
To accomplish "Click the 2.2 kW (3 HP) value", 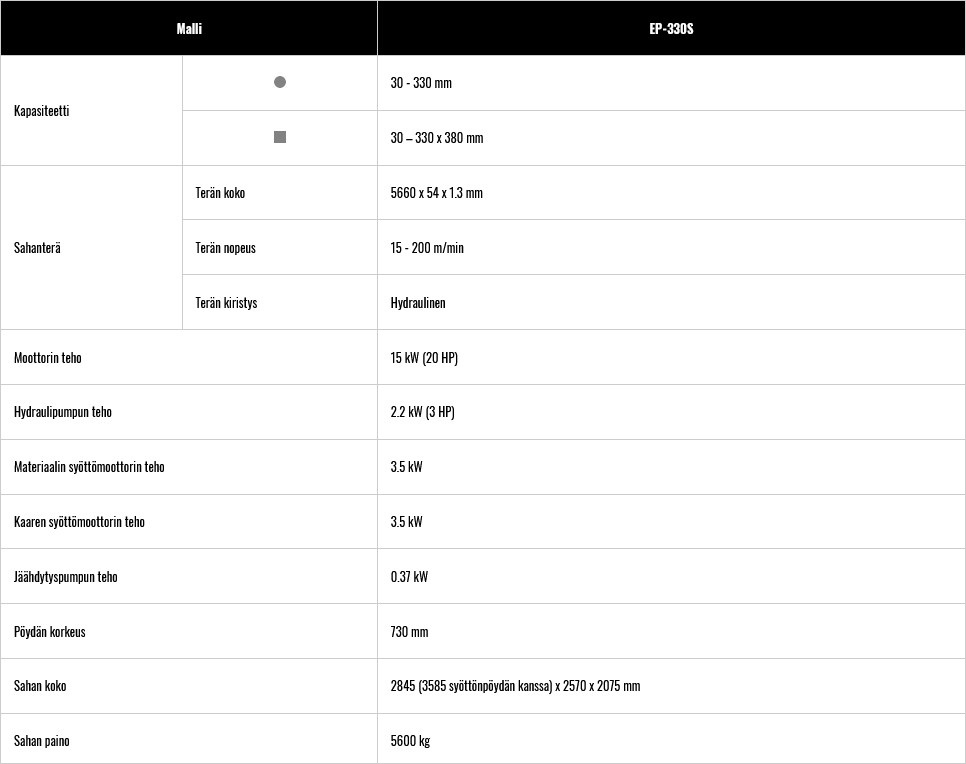I will (423, 412).
